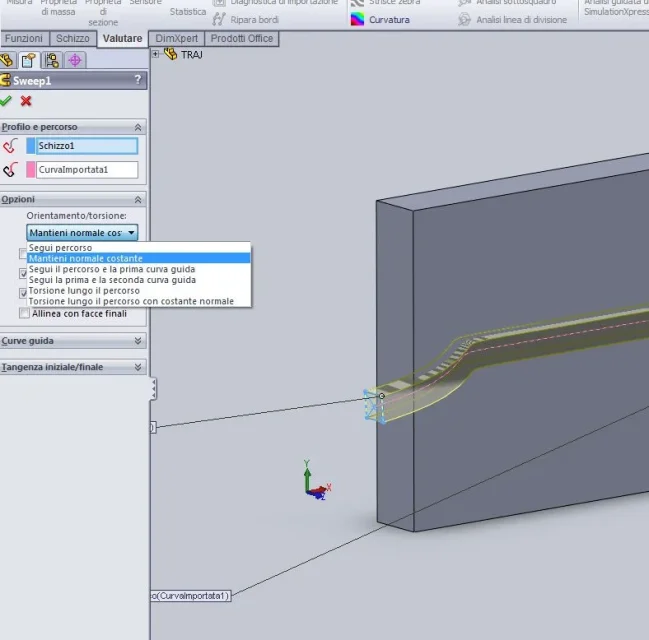This screenshot has height=640, width=649.
Task: Collapse the Profilo e percorso section
Action: [138, 127]
